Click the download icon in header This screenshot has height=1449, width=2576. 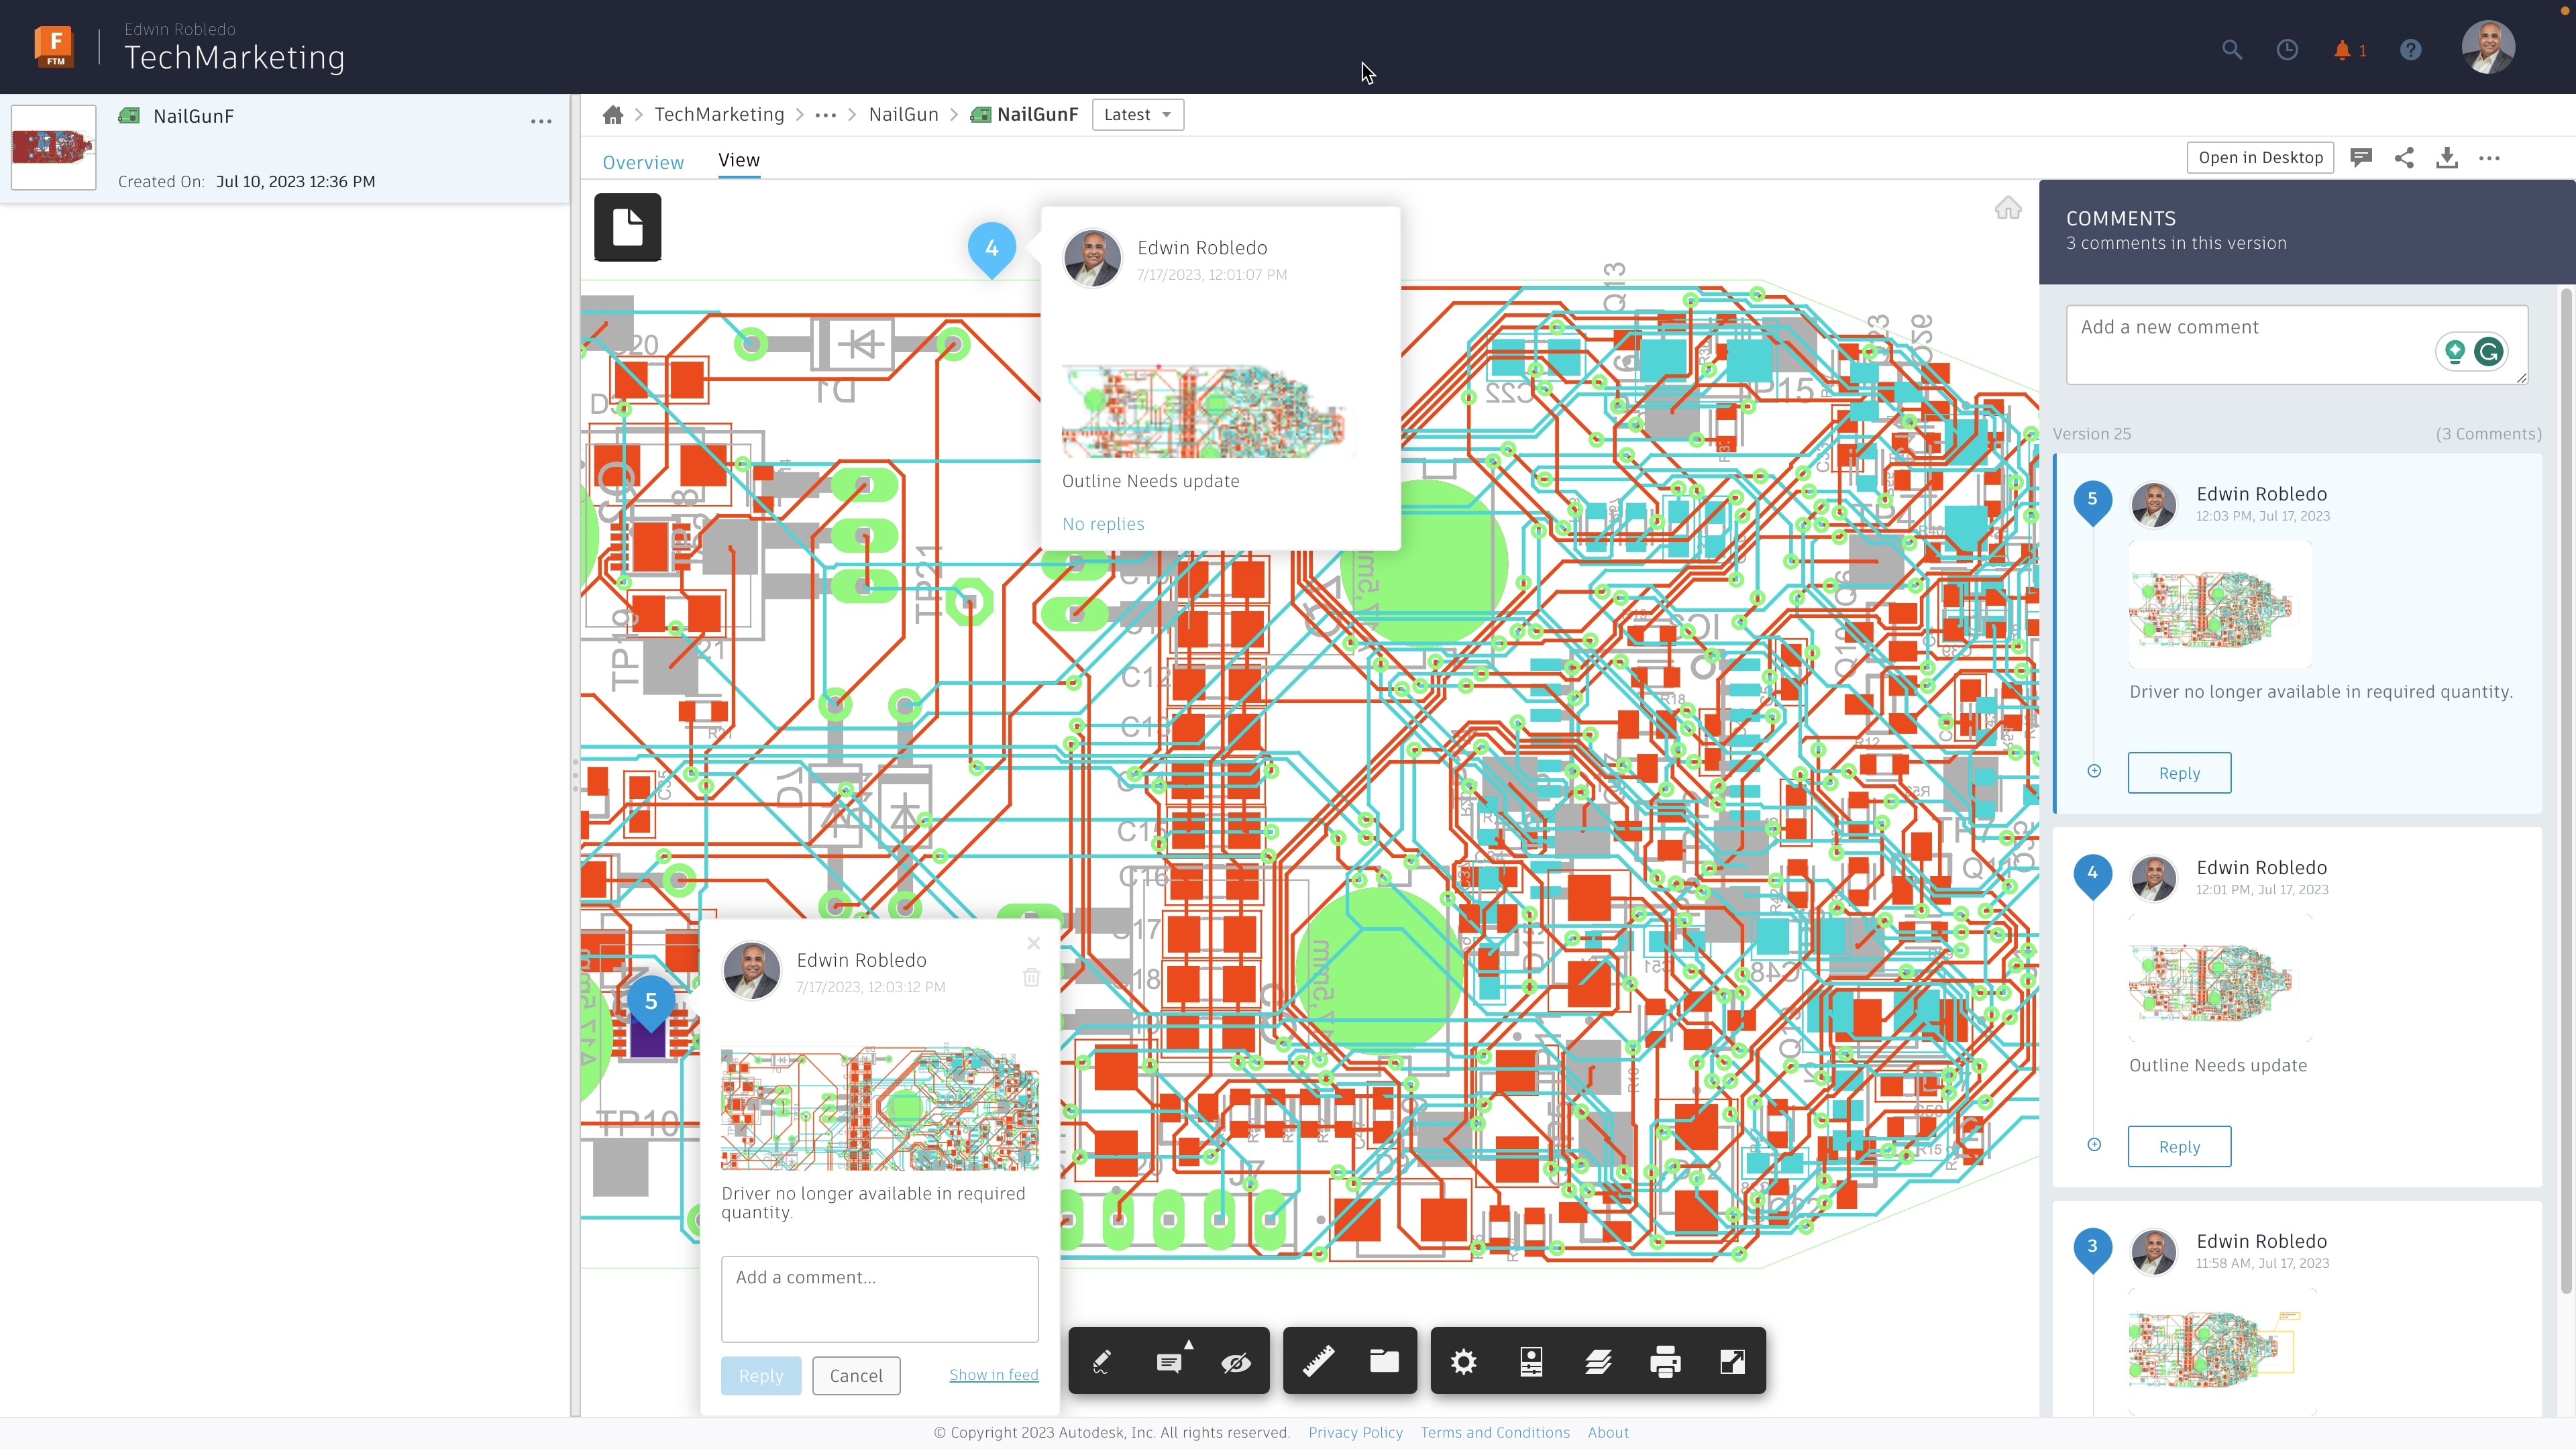(x=2447, y=158)
